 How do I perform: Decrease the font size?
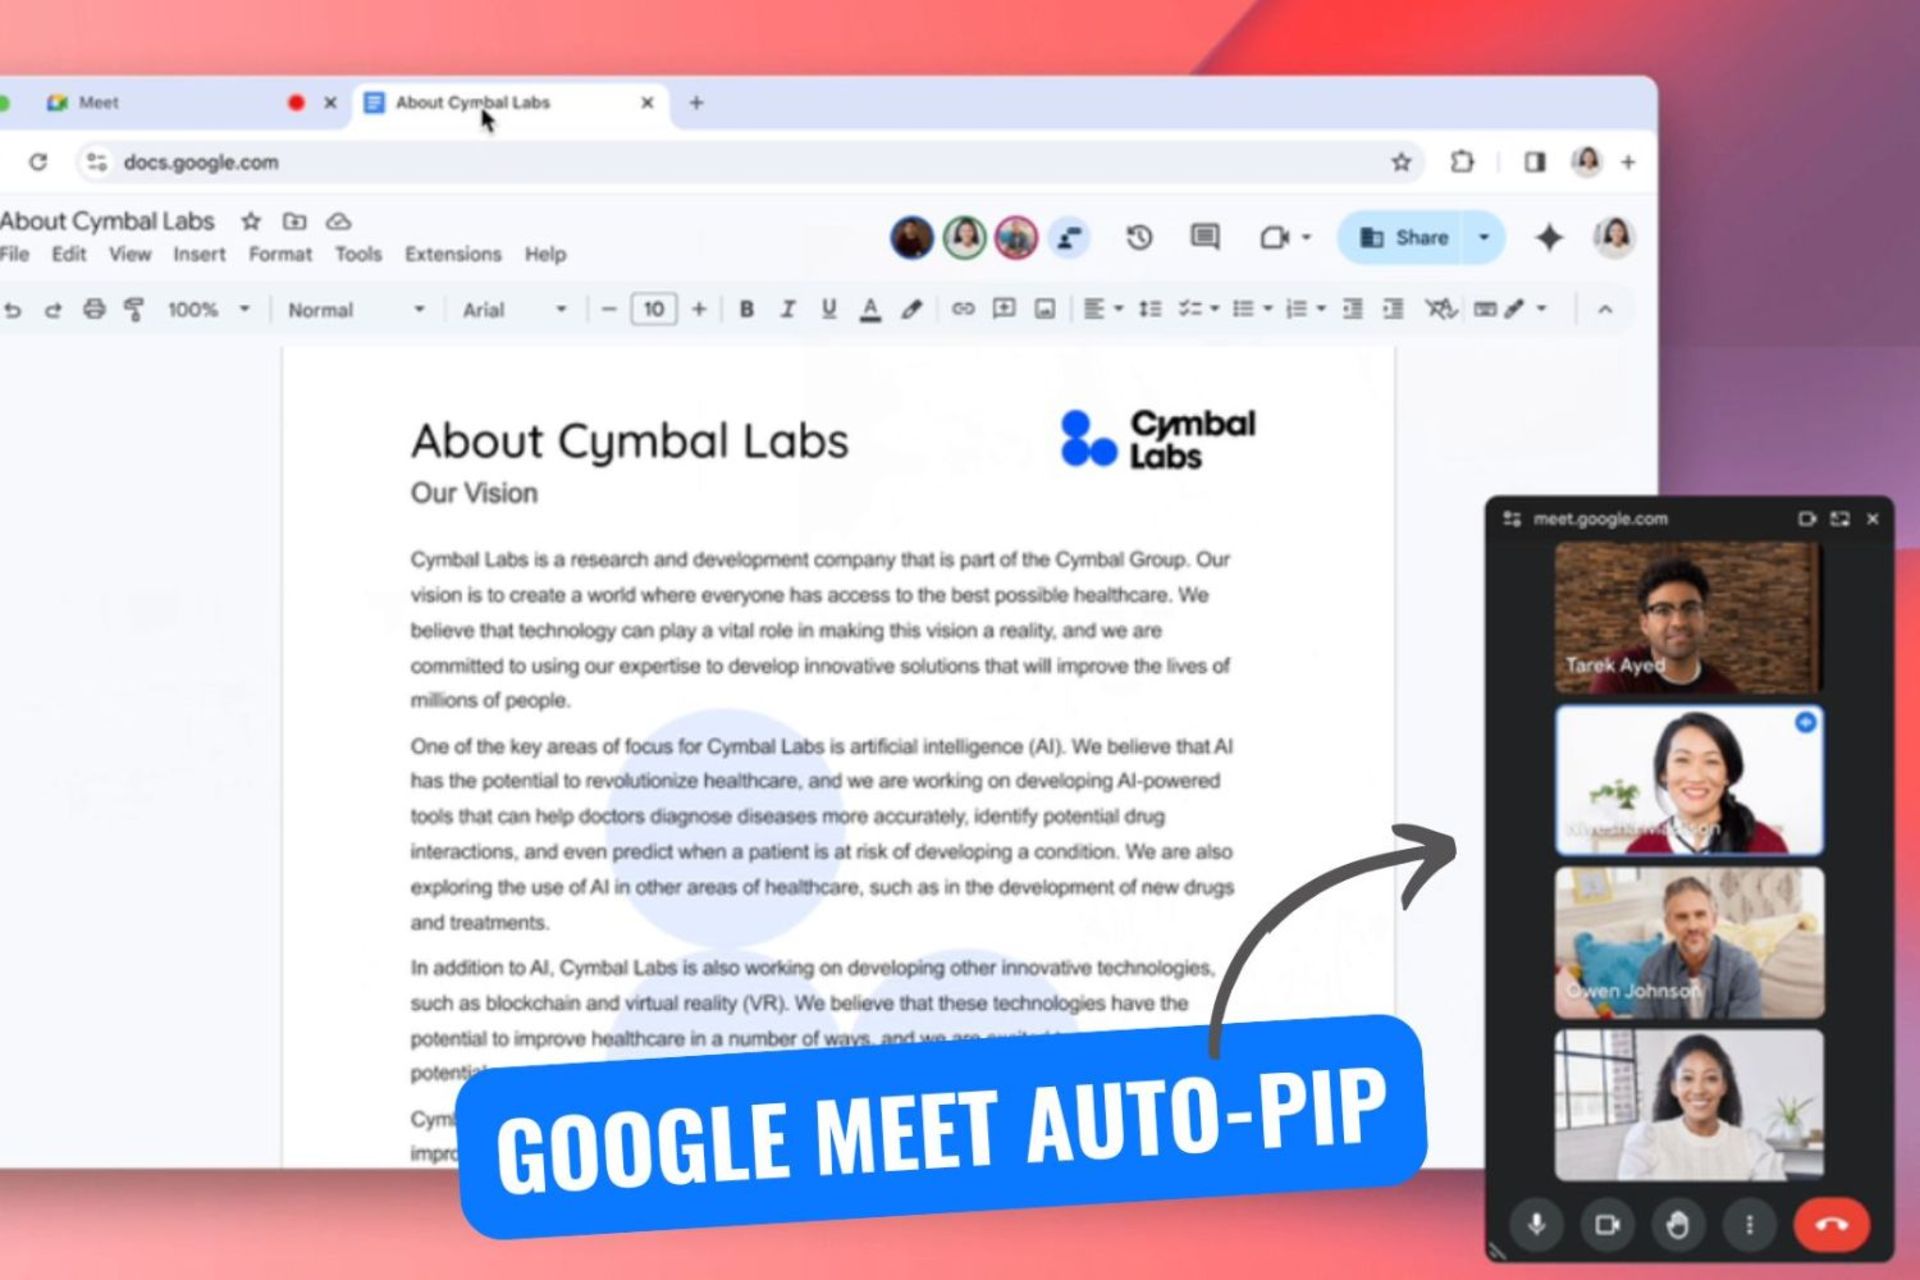click(608, 310)
